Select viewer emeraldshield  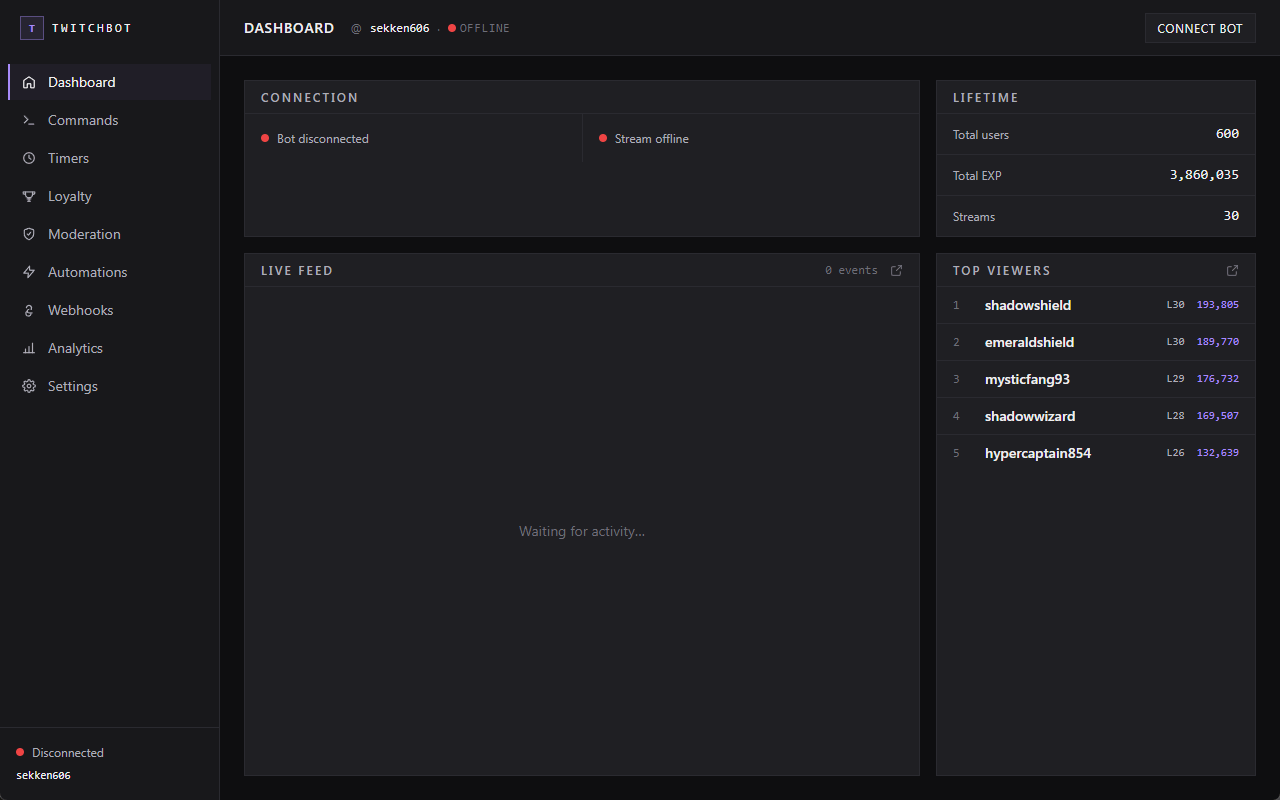click(x=1030, y=342)
